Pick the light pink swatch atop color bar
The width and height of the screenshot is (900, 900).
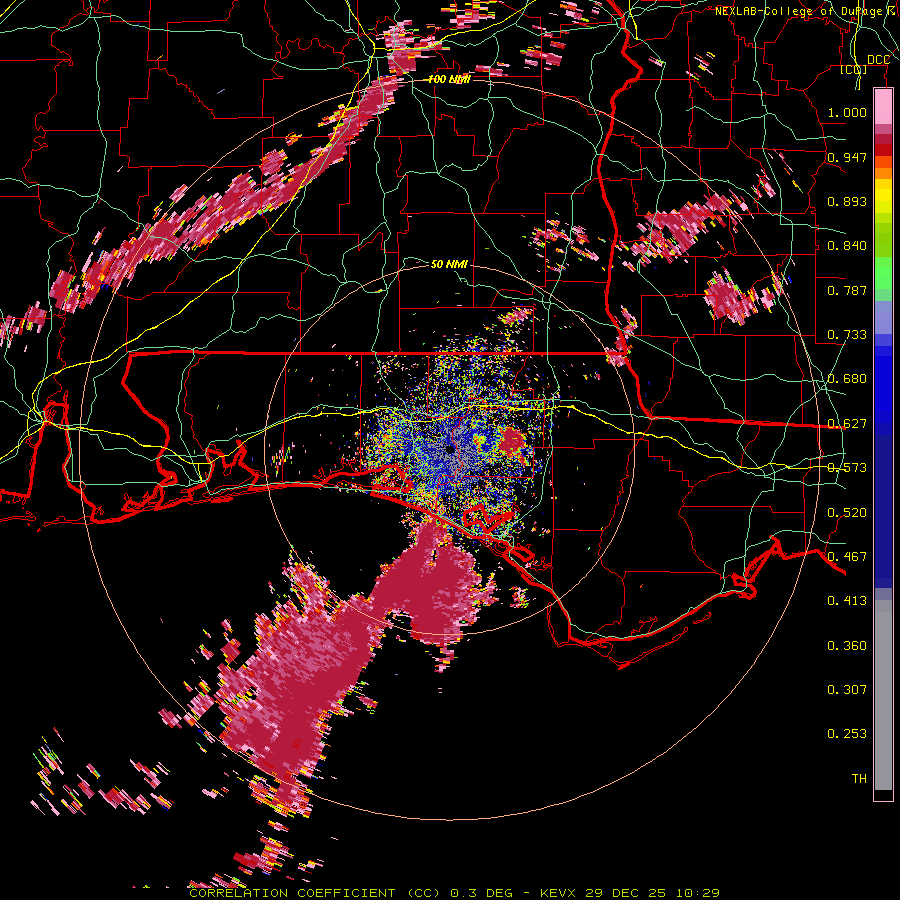coord(883,107)
